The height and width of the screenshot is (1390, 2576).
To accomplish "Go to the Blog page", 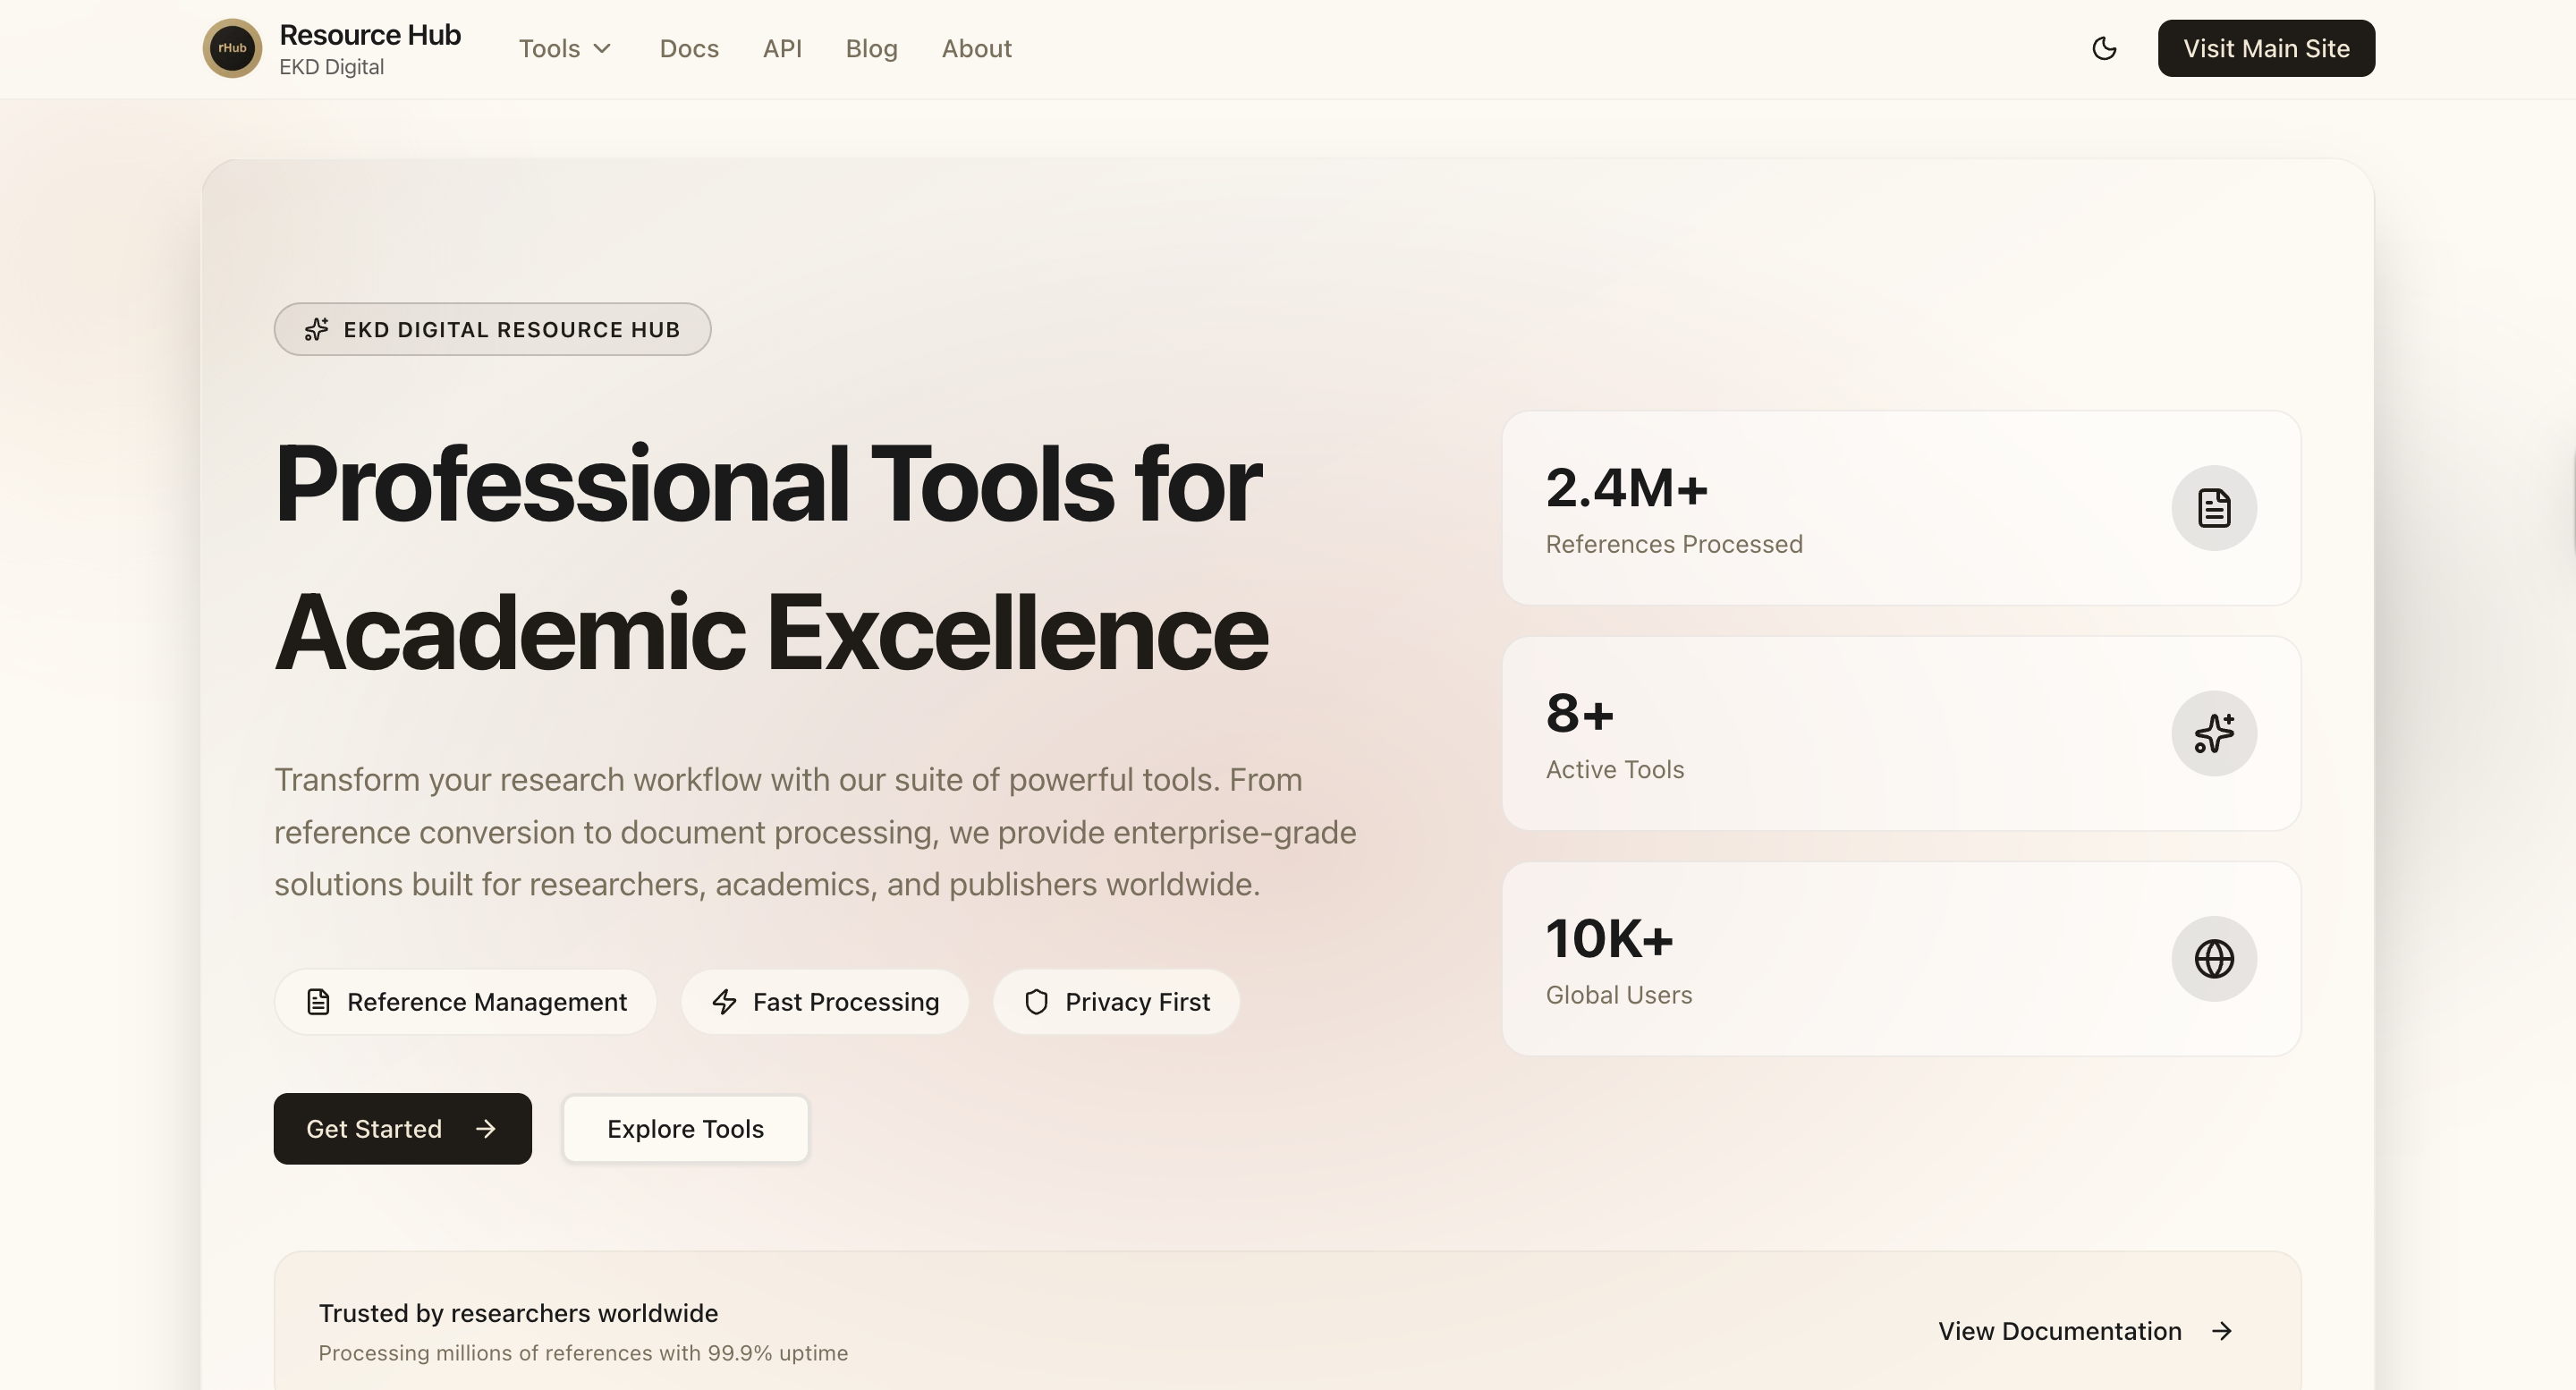I will (x=871, y=48).
